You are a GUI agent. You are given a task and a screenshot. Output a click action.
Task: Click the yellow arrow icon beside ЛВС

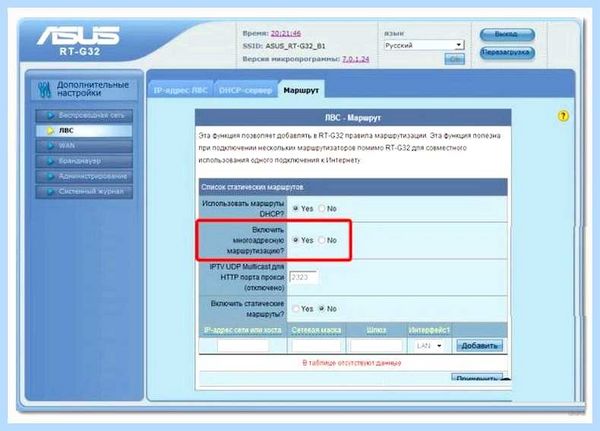(50, 131)
